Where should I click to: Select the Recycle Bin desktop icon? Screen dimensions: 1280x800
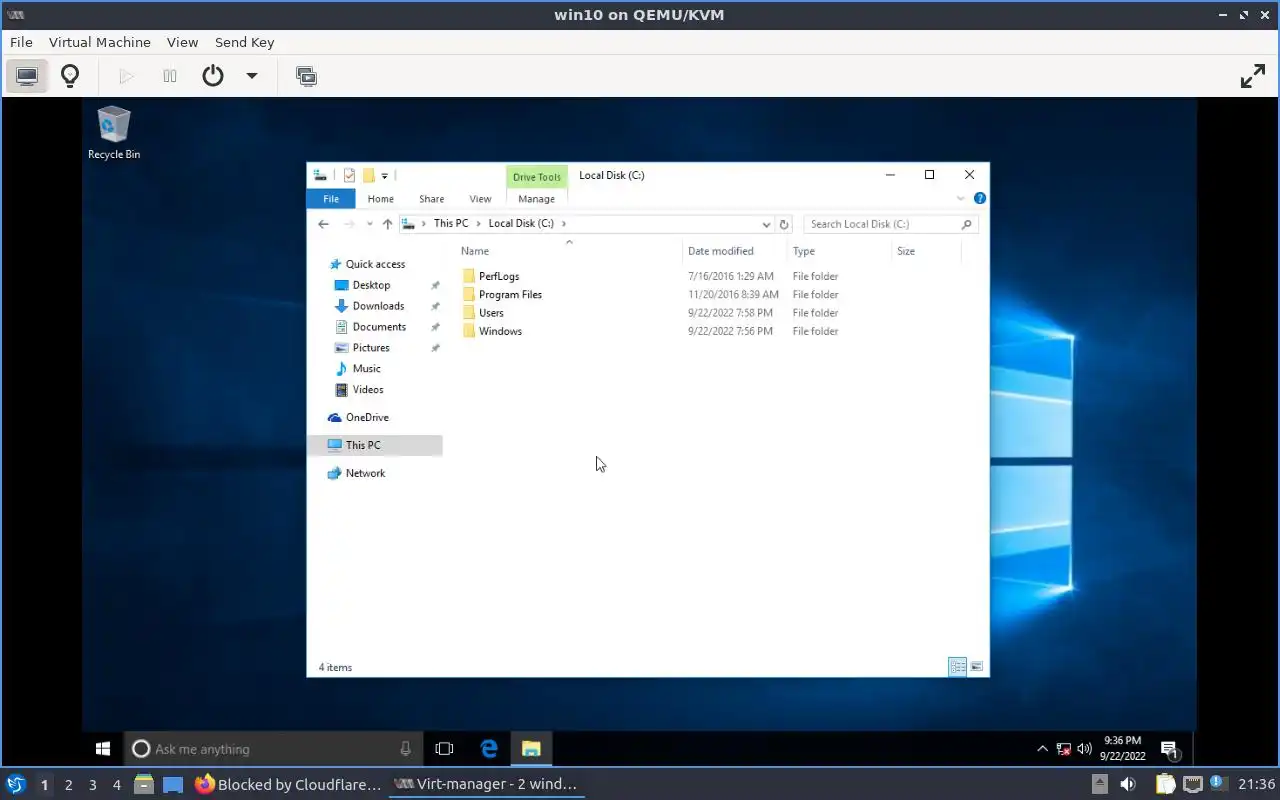coord(114,133)
